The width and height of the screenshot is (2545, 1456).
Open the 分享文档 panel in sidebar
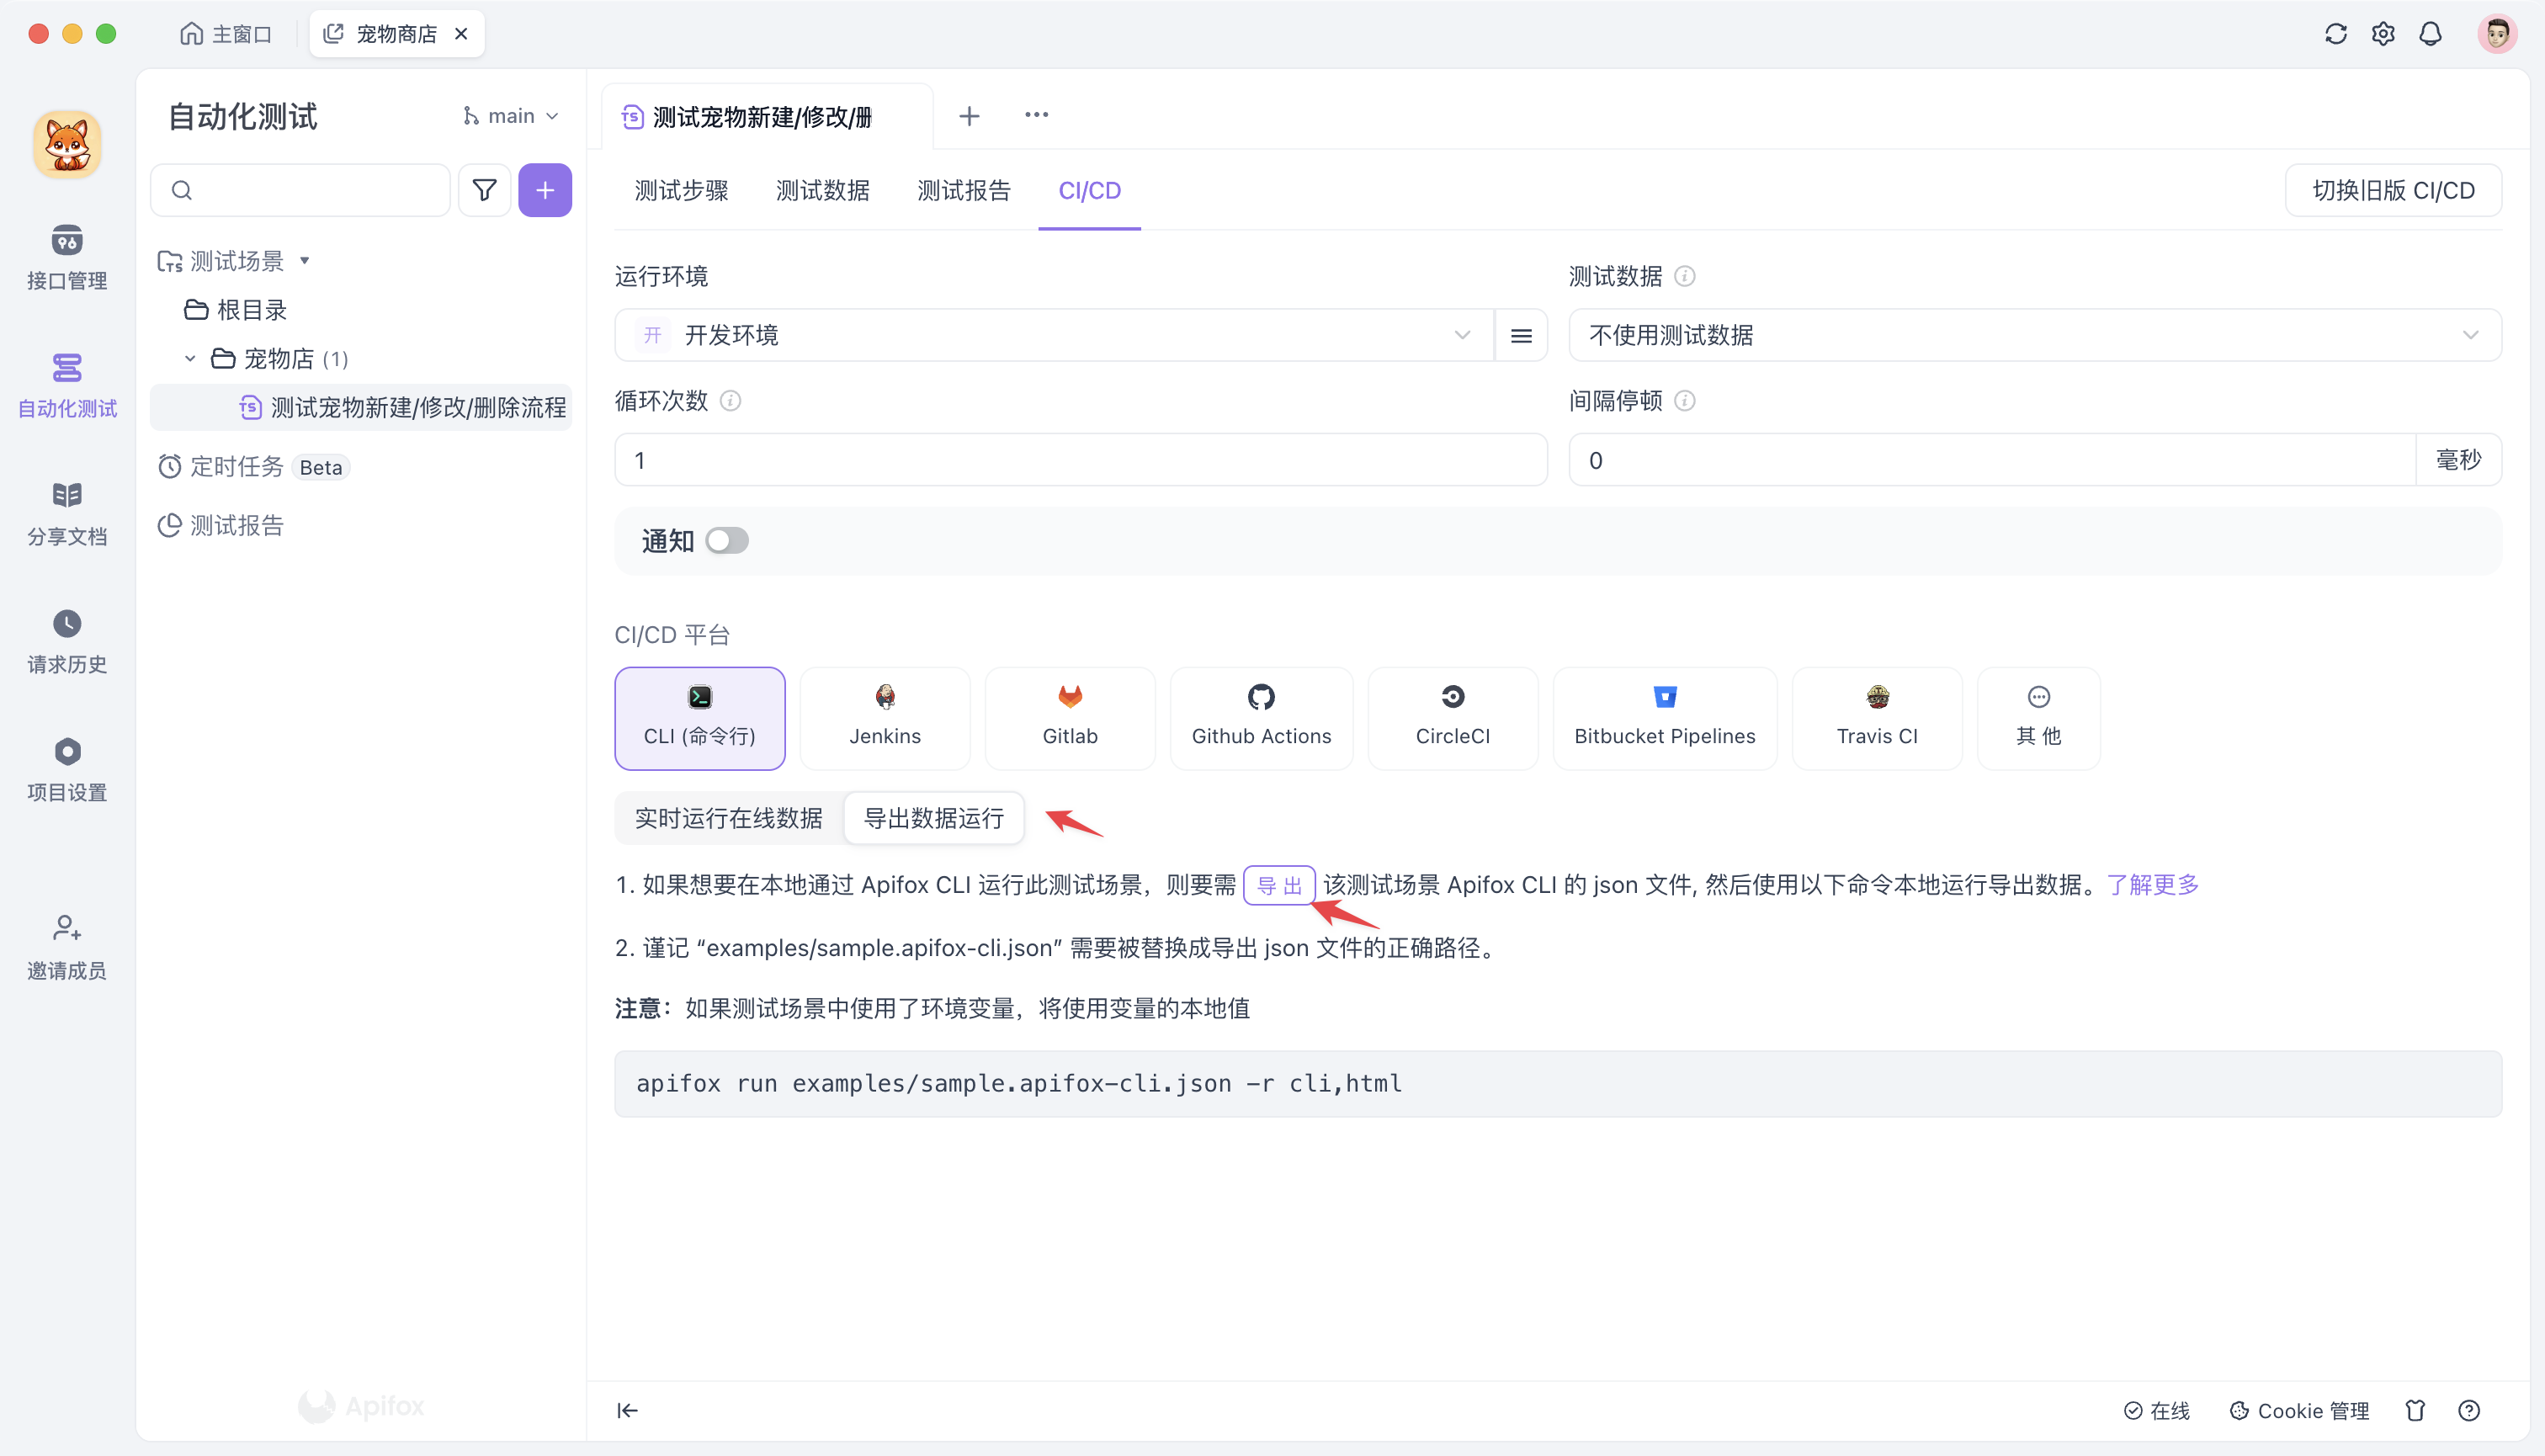click(x=66, y=512)
